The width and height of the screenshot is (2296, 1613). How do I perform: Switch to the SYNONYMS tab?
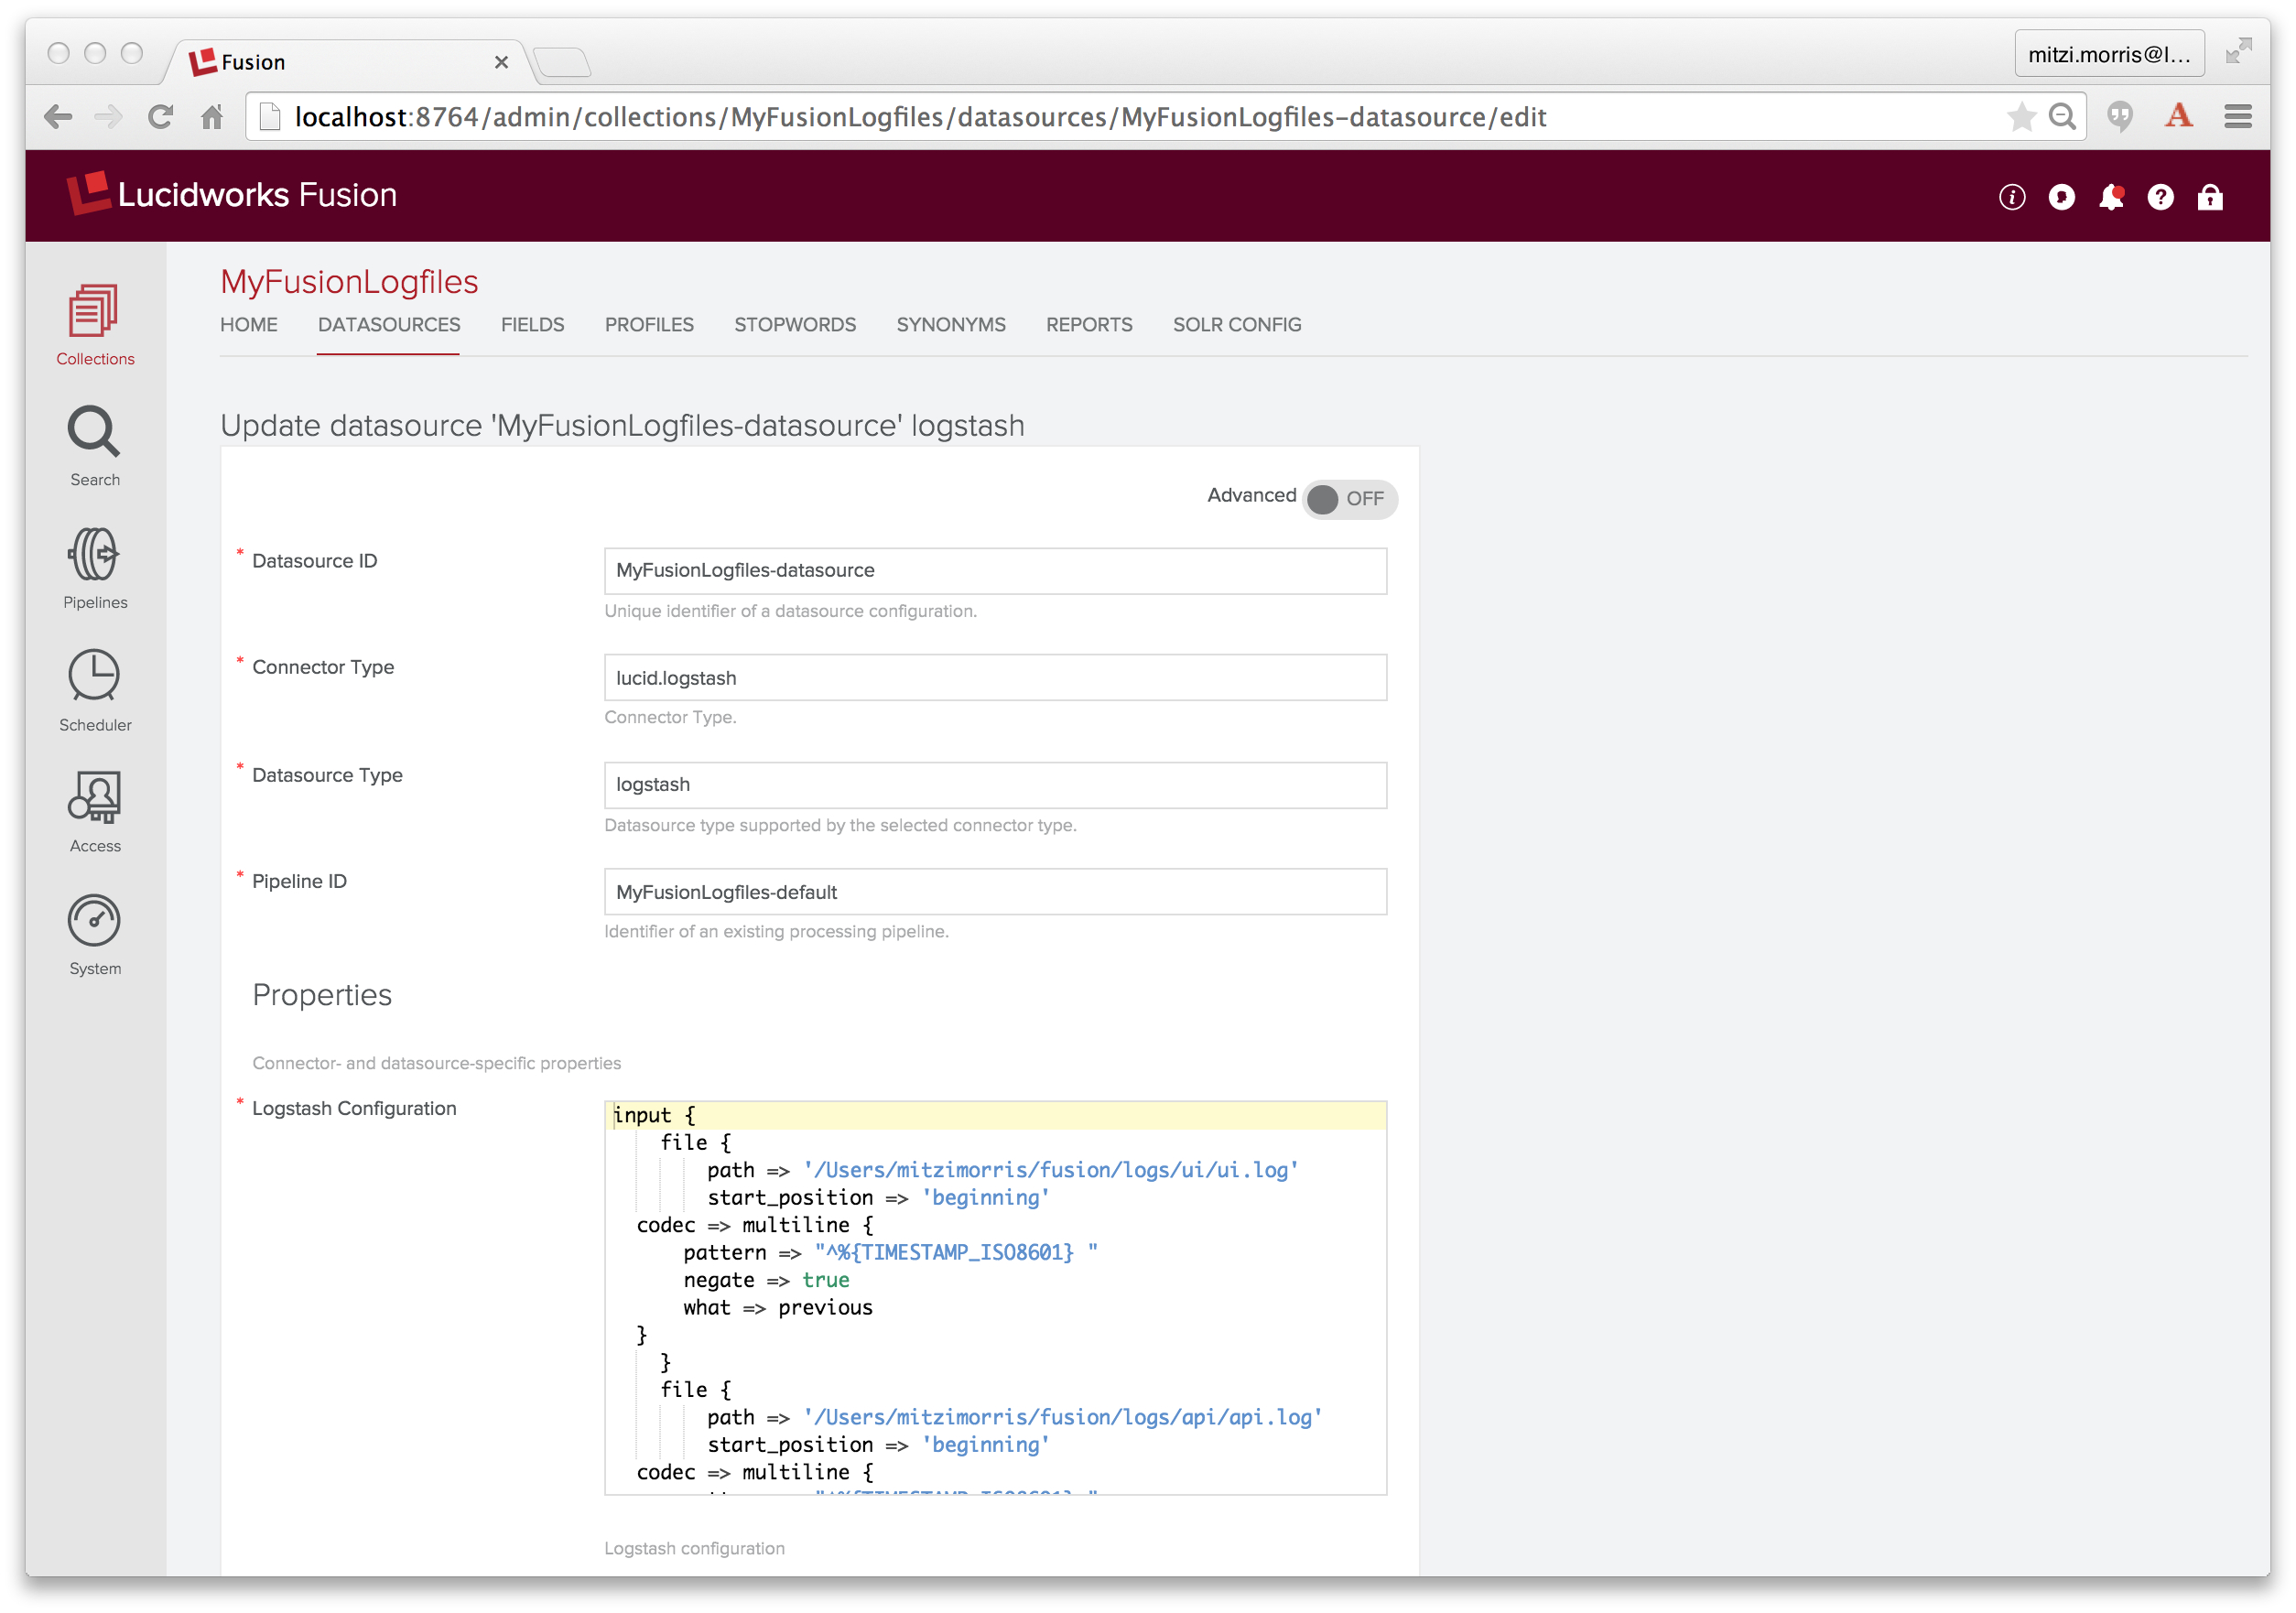click(x=951, y=325)
